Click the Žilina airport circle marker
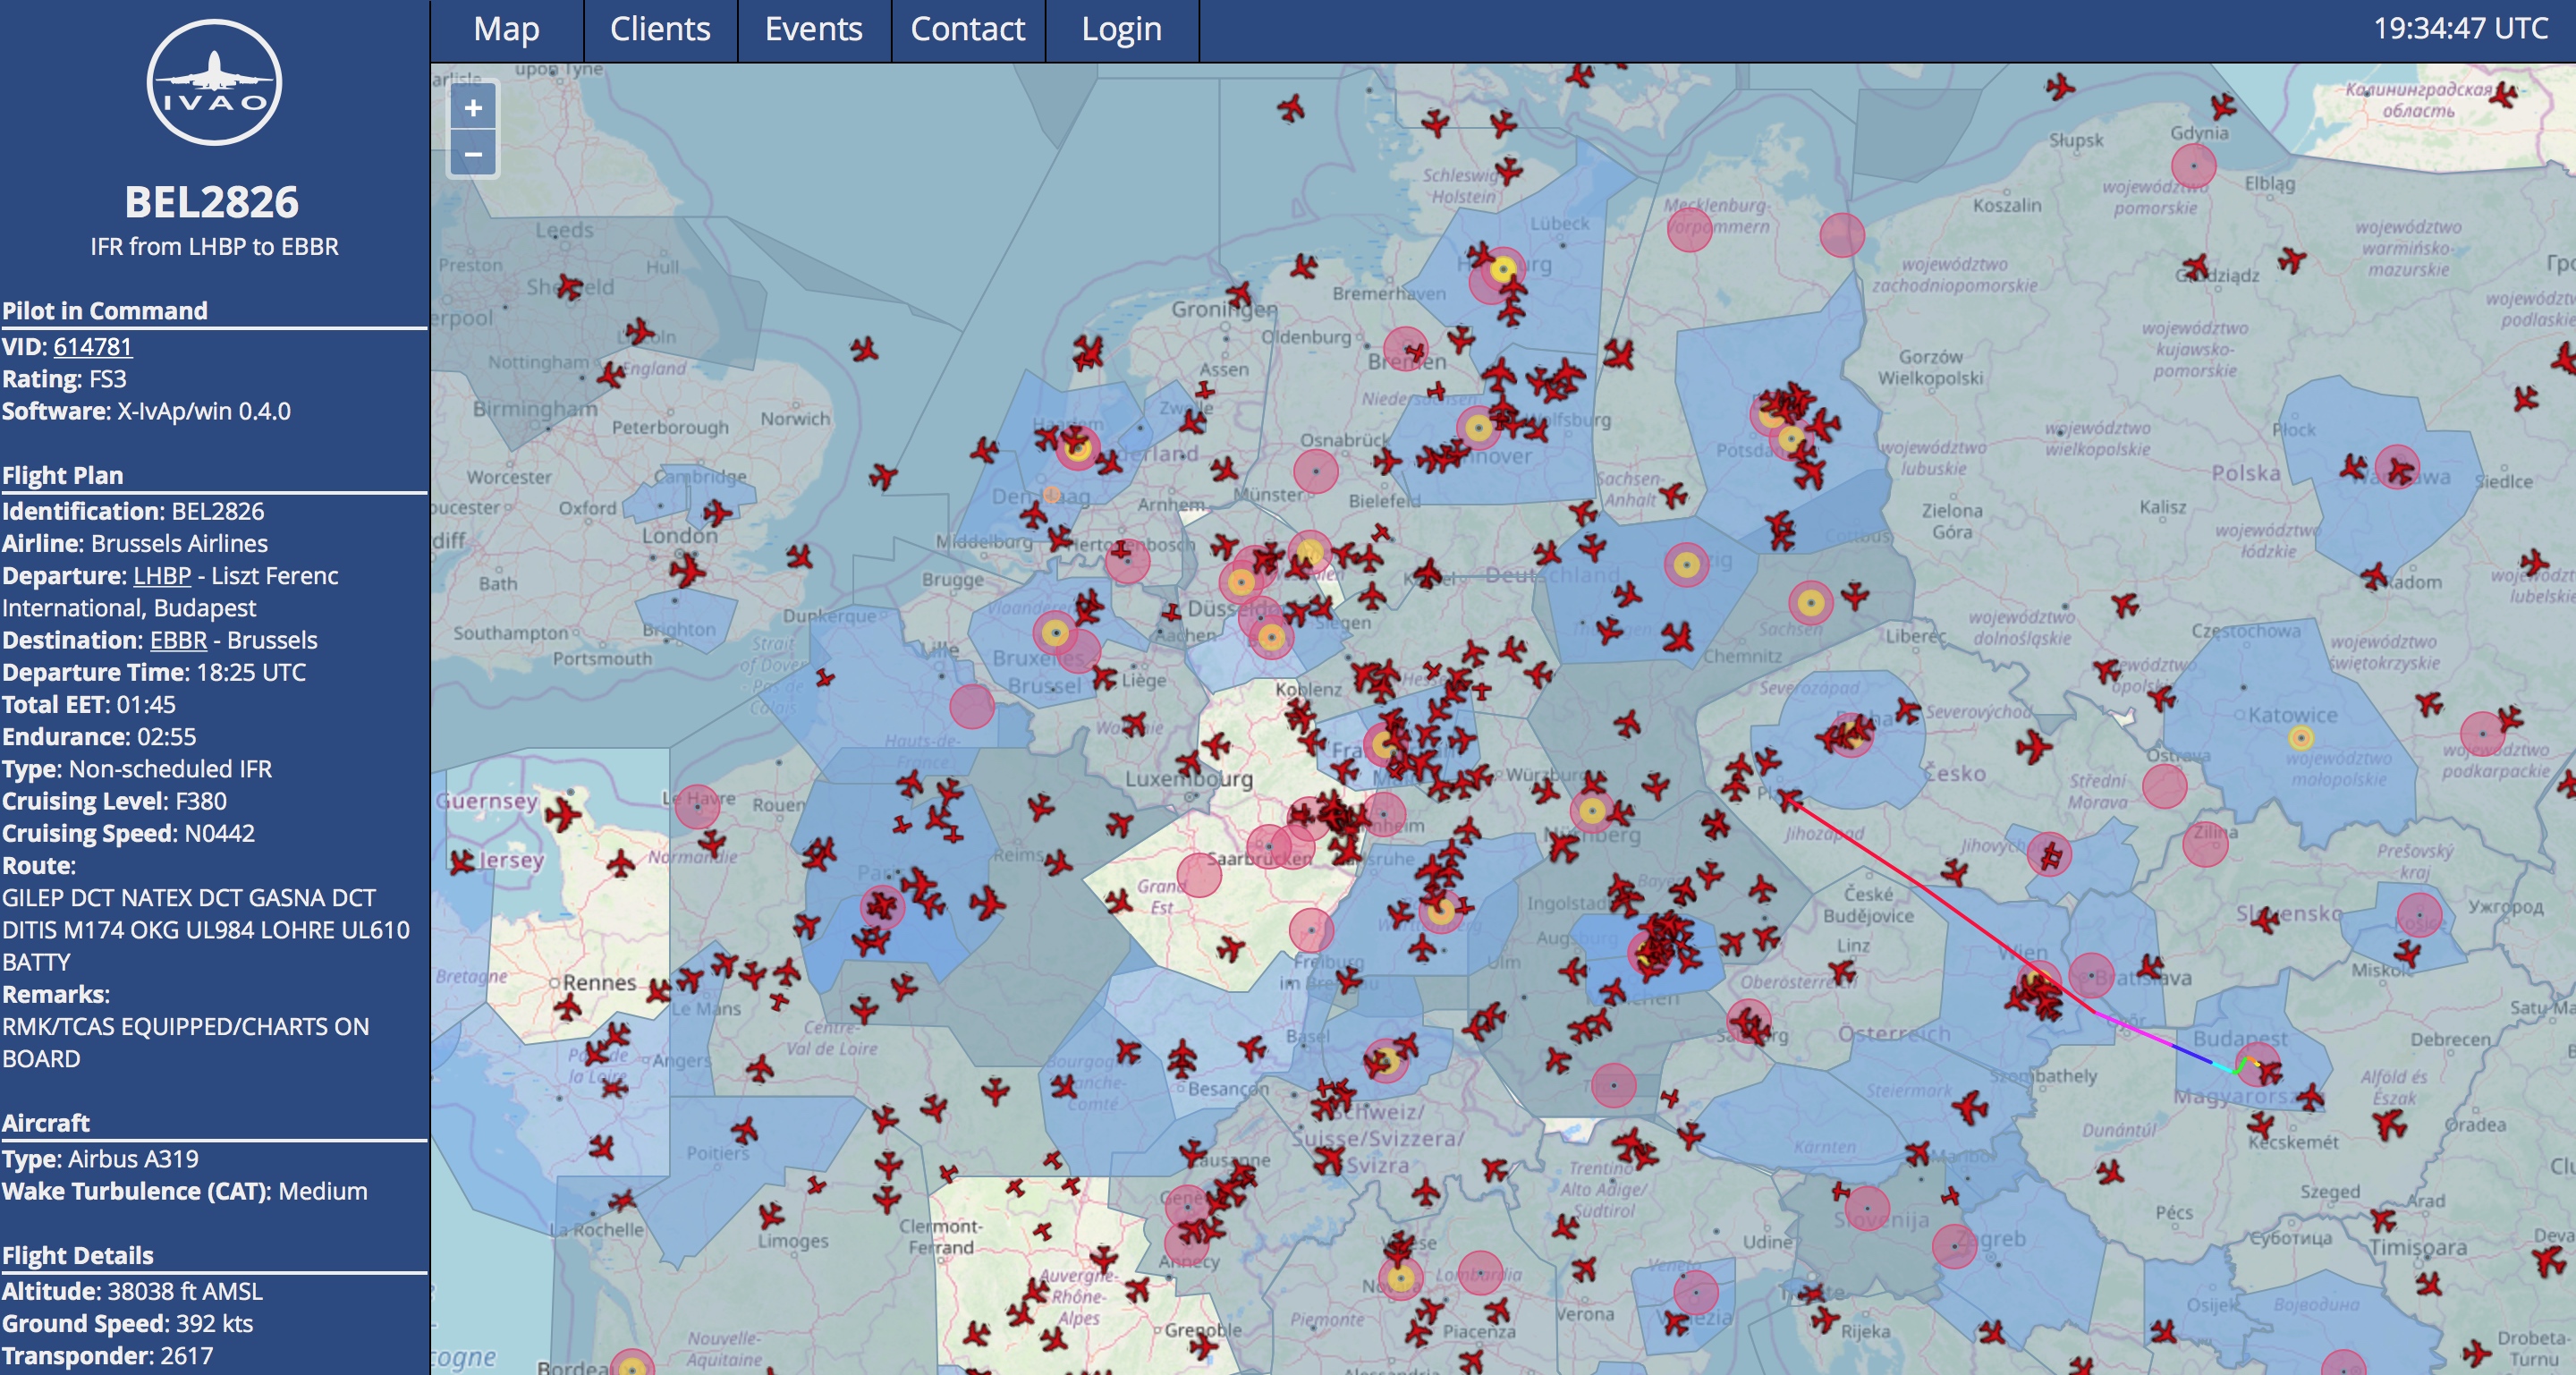Screen dimensions: 2576x1375 [2206, 844]
